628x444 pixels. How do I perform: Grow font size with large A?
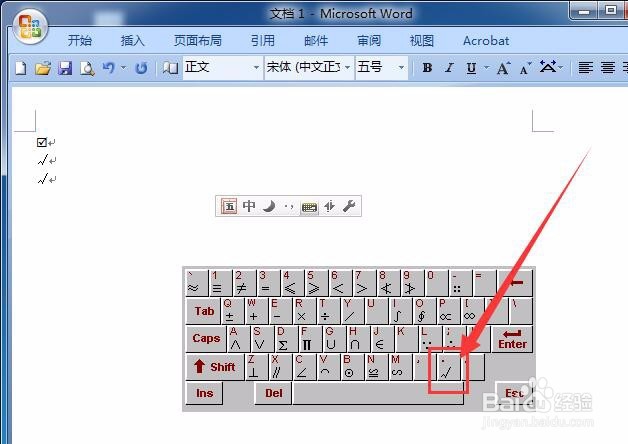[x=503, y=68]
